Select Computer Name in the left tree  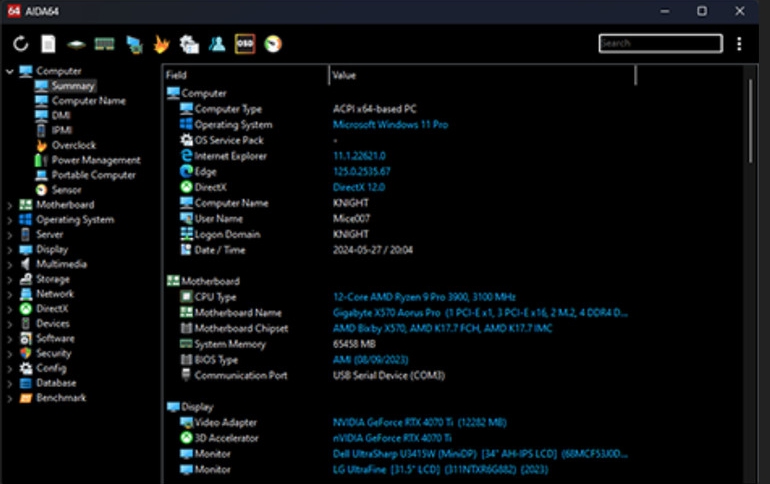(x=88, y=101)
